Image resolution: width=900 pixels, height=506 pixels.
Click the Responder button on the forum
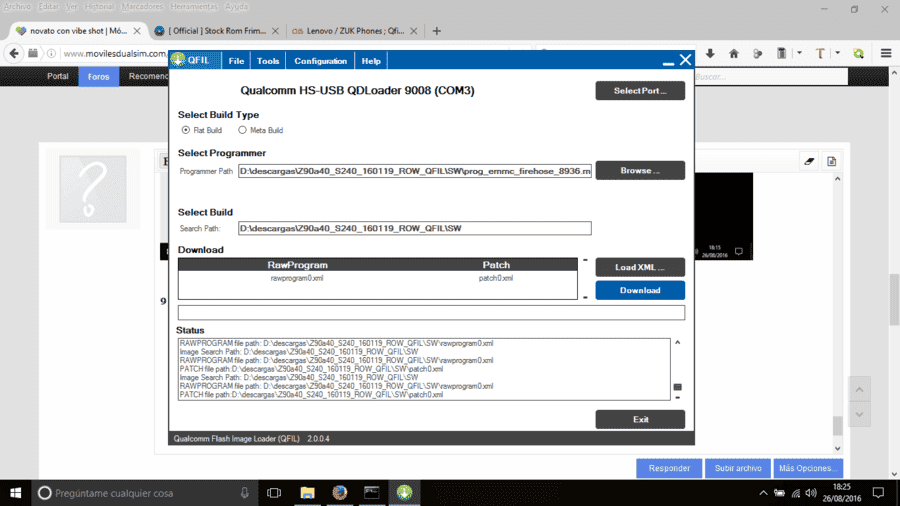click(669, 468)
